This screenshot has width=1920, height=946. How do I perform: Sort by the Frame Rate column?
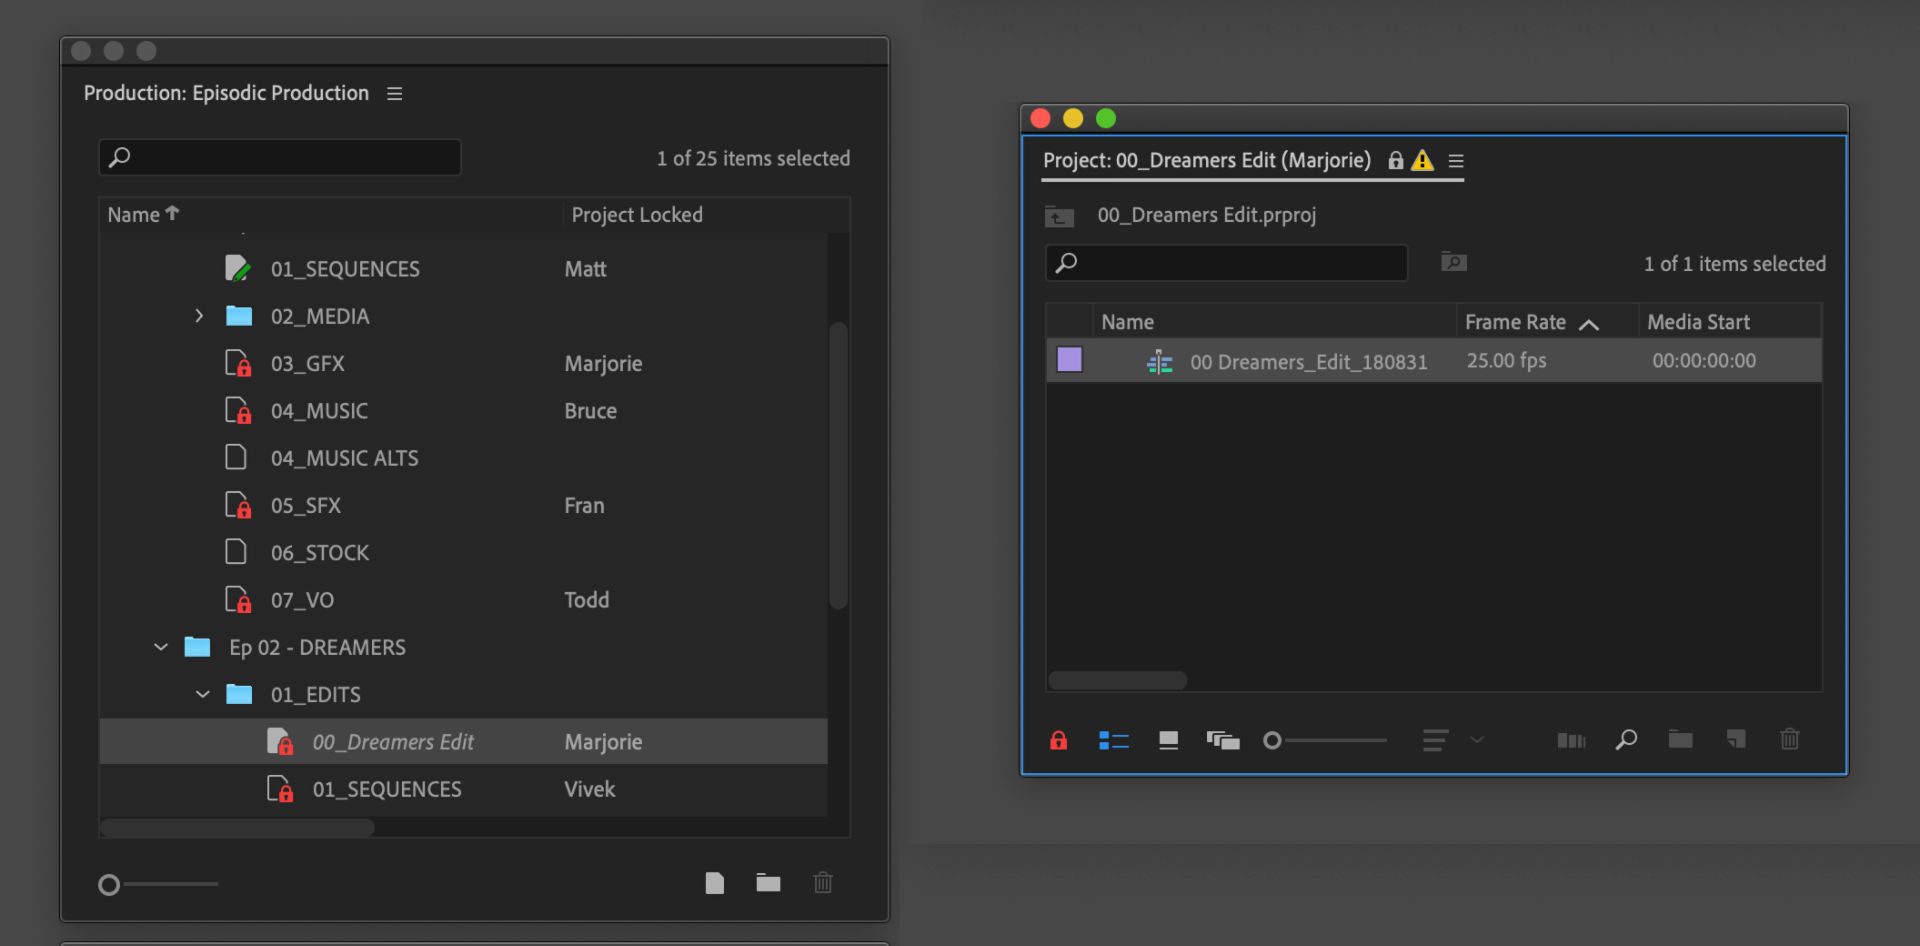(1515, 322)
